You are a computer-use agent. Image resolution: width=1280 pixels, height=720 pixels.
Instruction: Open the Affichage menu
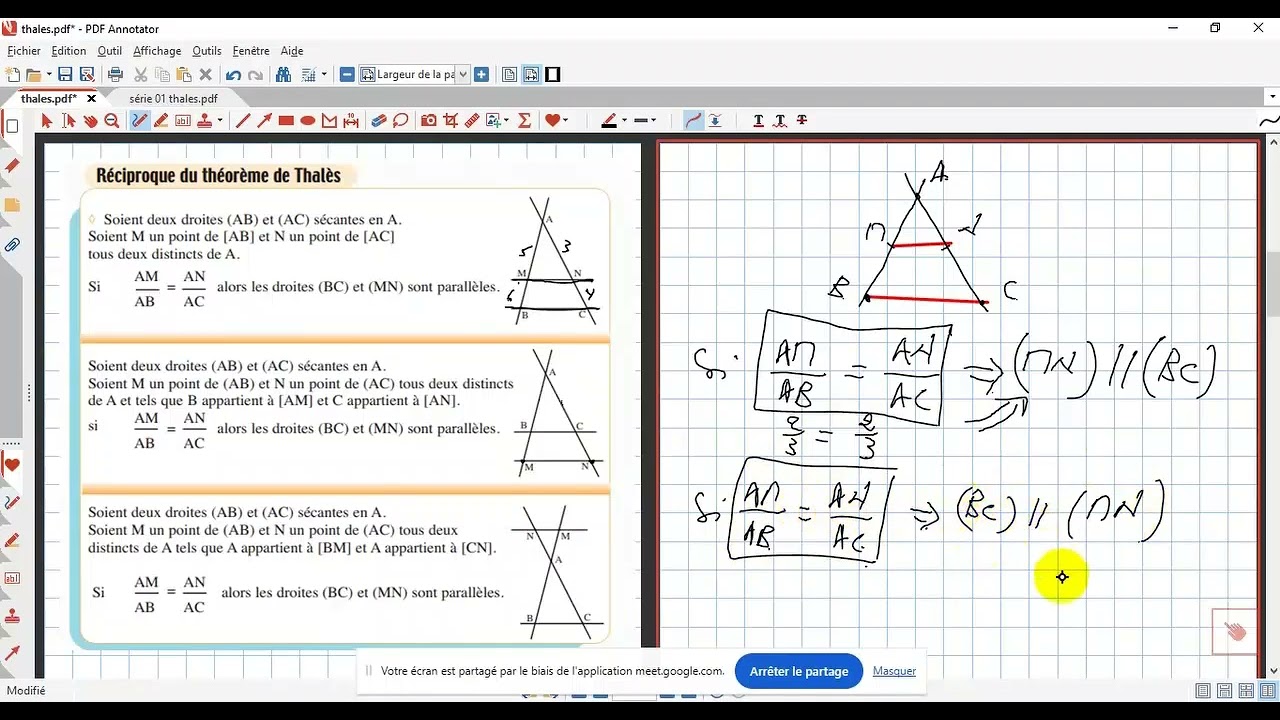pos(157,51)
